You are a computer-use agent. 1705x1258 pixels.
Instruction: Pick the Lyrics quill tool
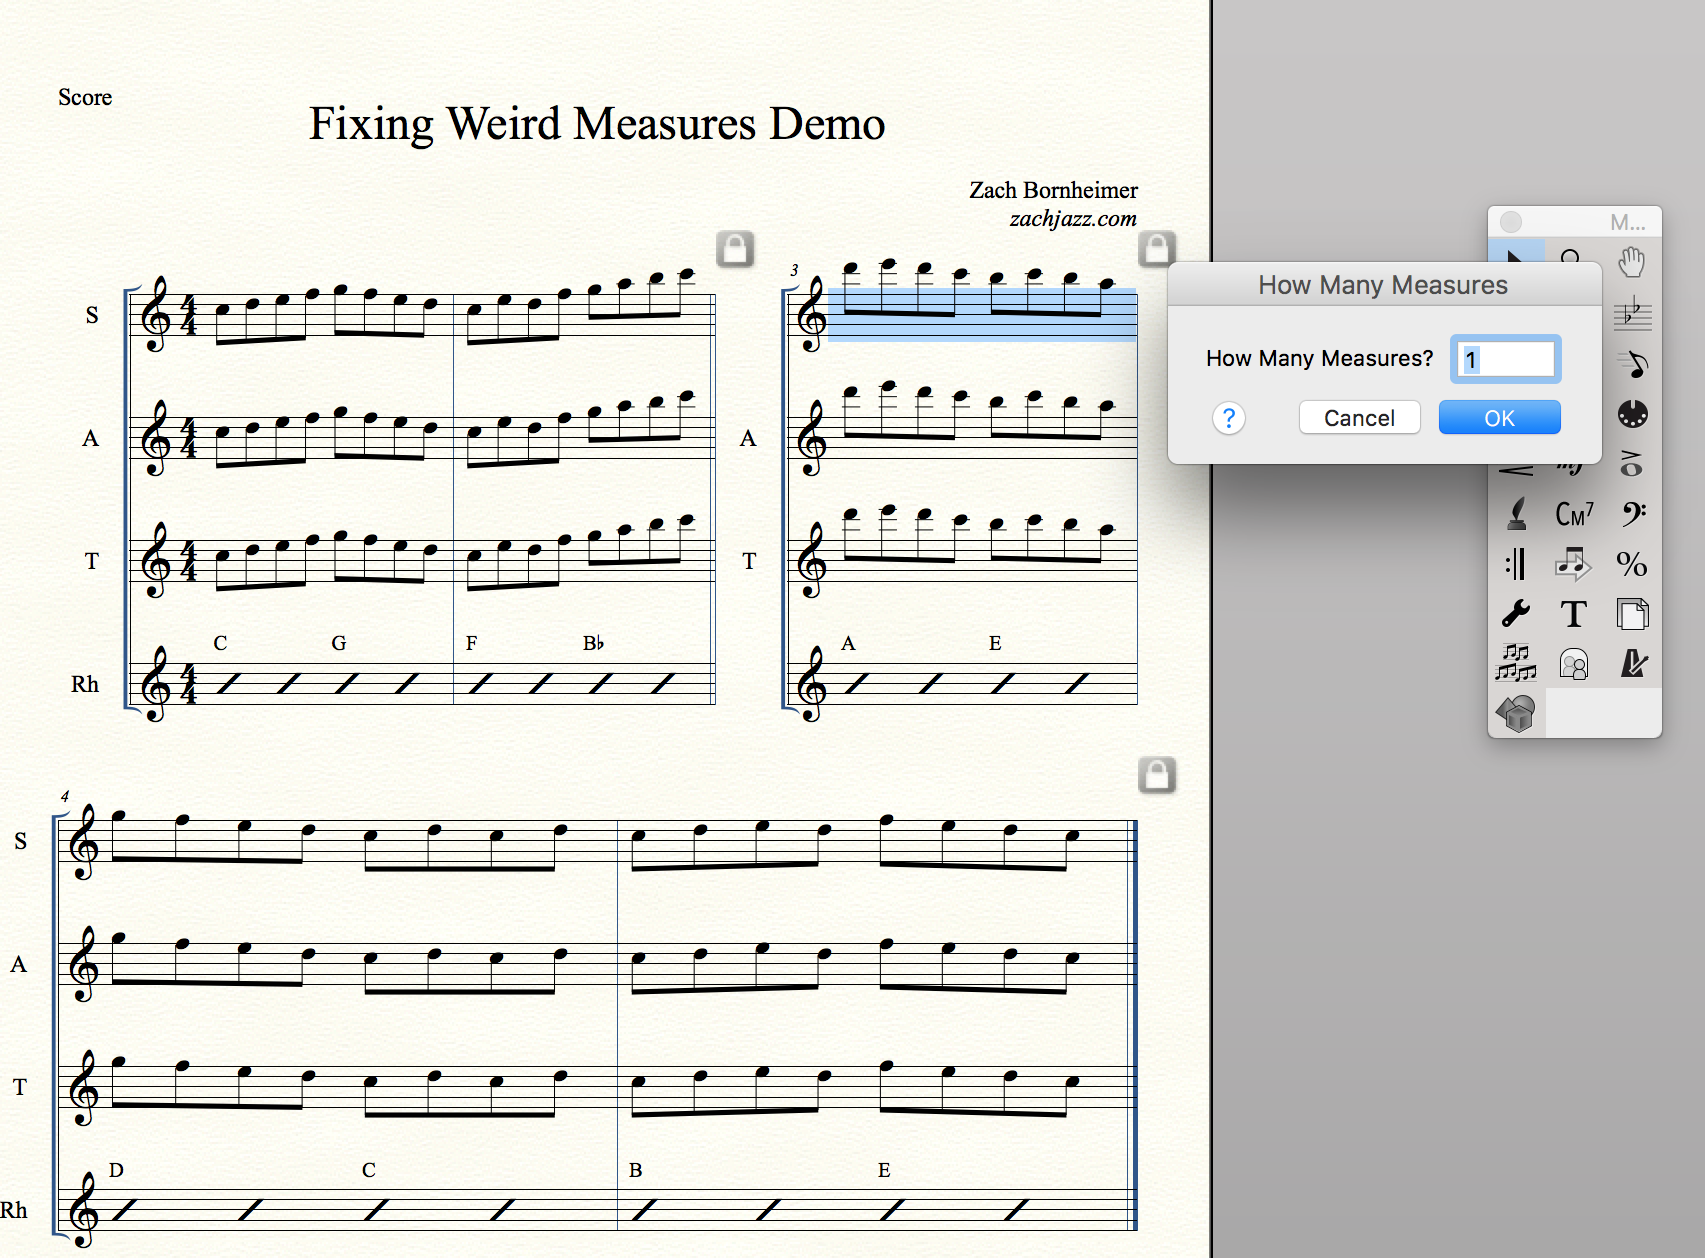(x=1516, y=514)
